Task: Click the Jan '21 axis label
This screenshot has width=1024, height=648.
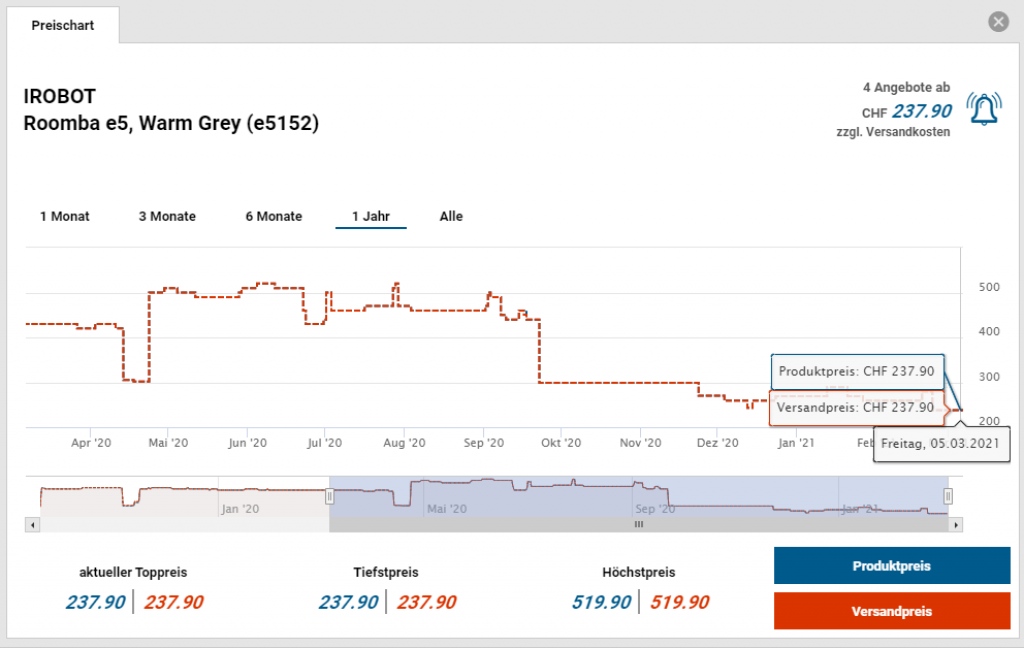Action: [796, 443]
